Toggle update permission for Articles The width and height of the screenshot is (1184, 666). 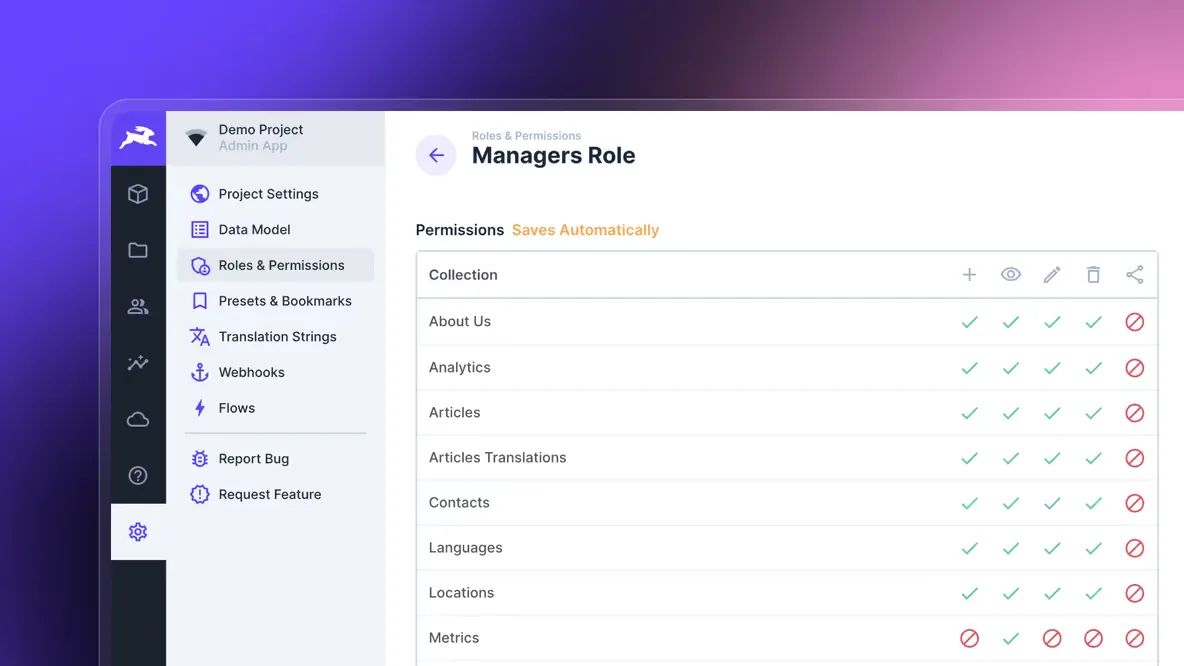click(1052, 413)
